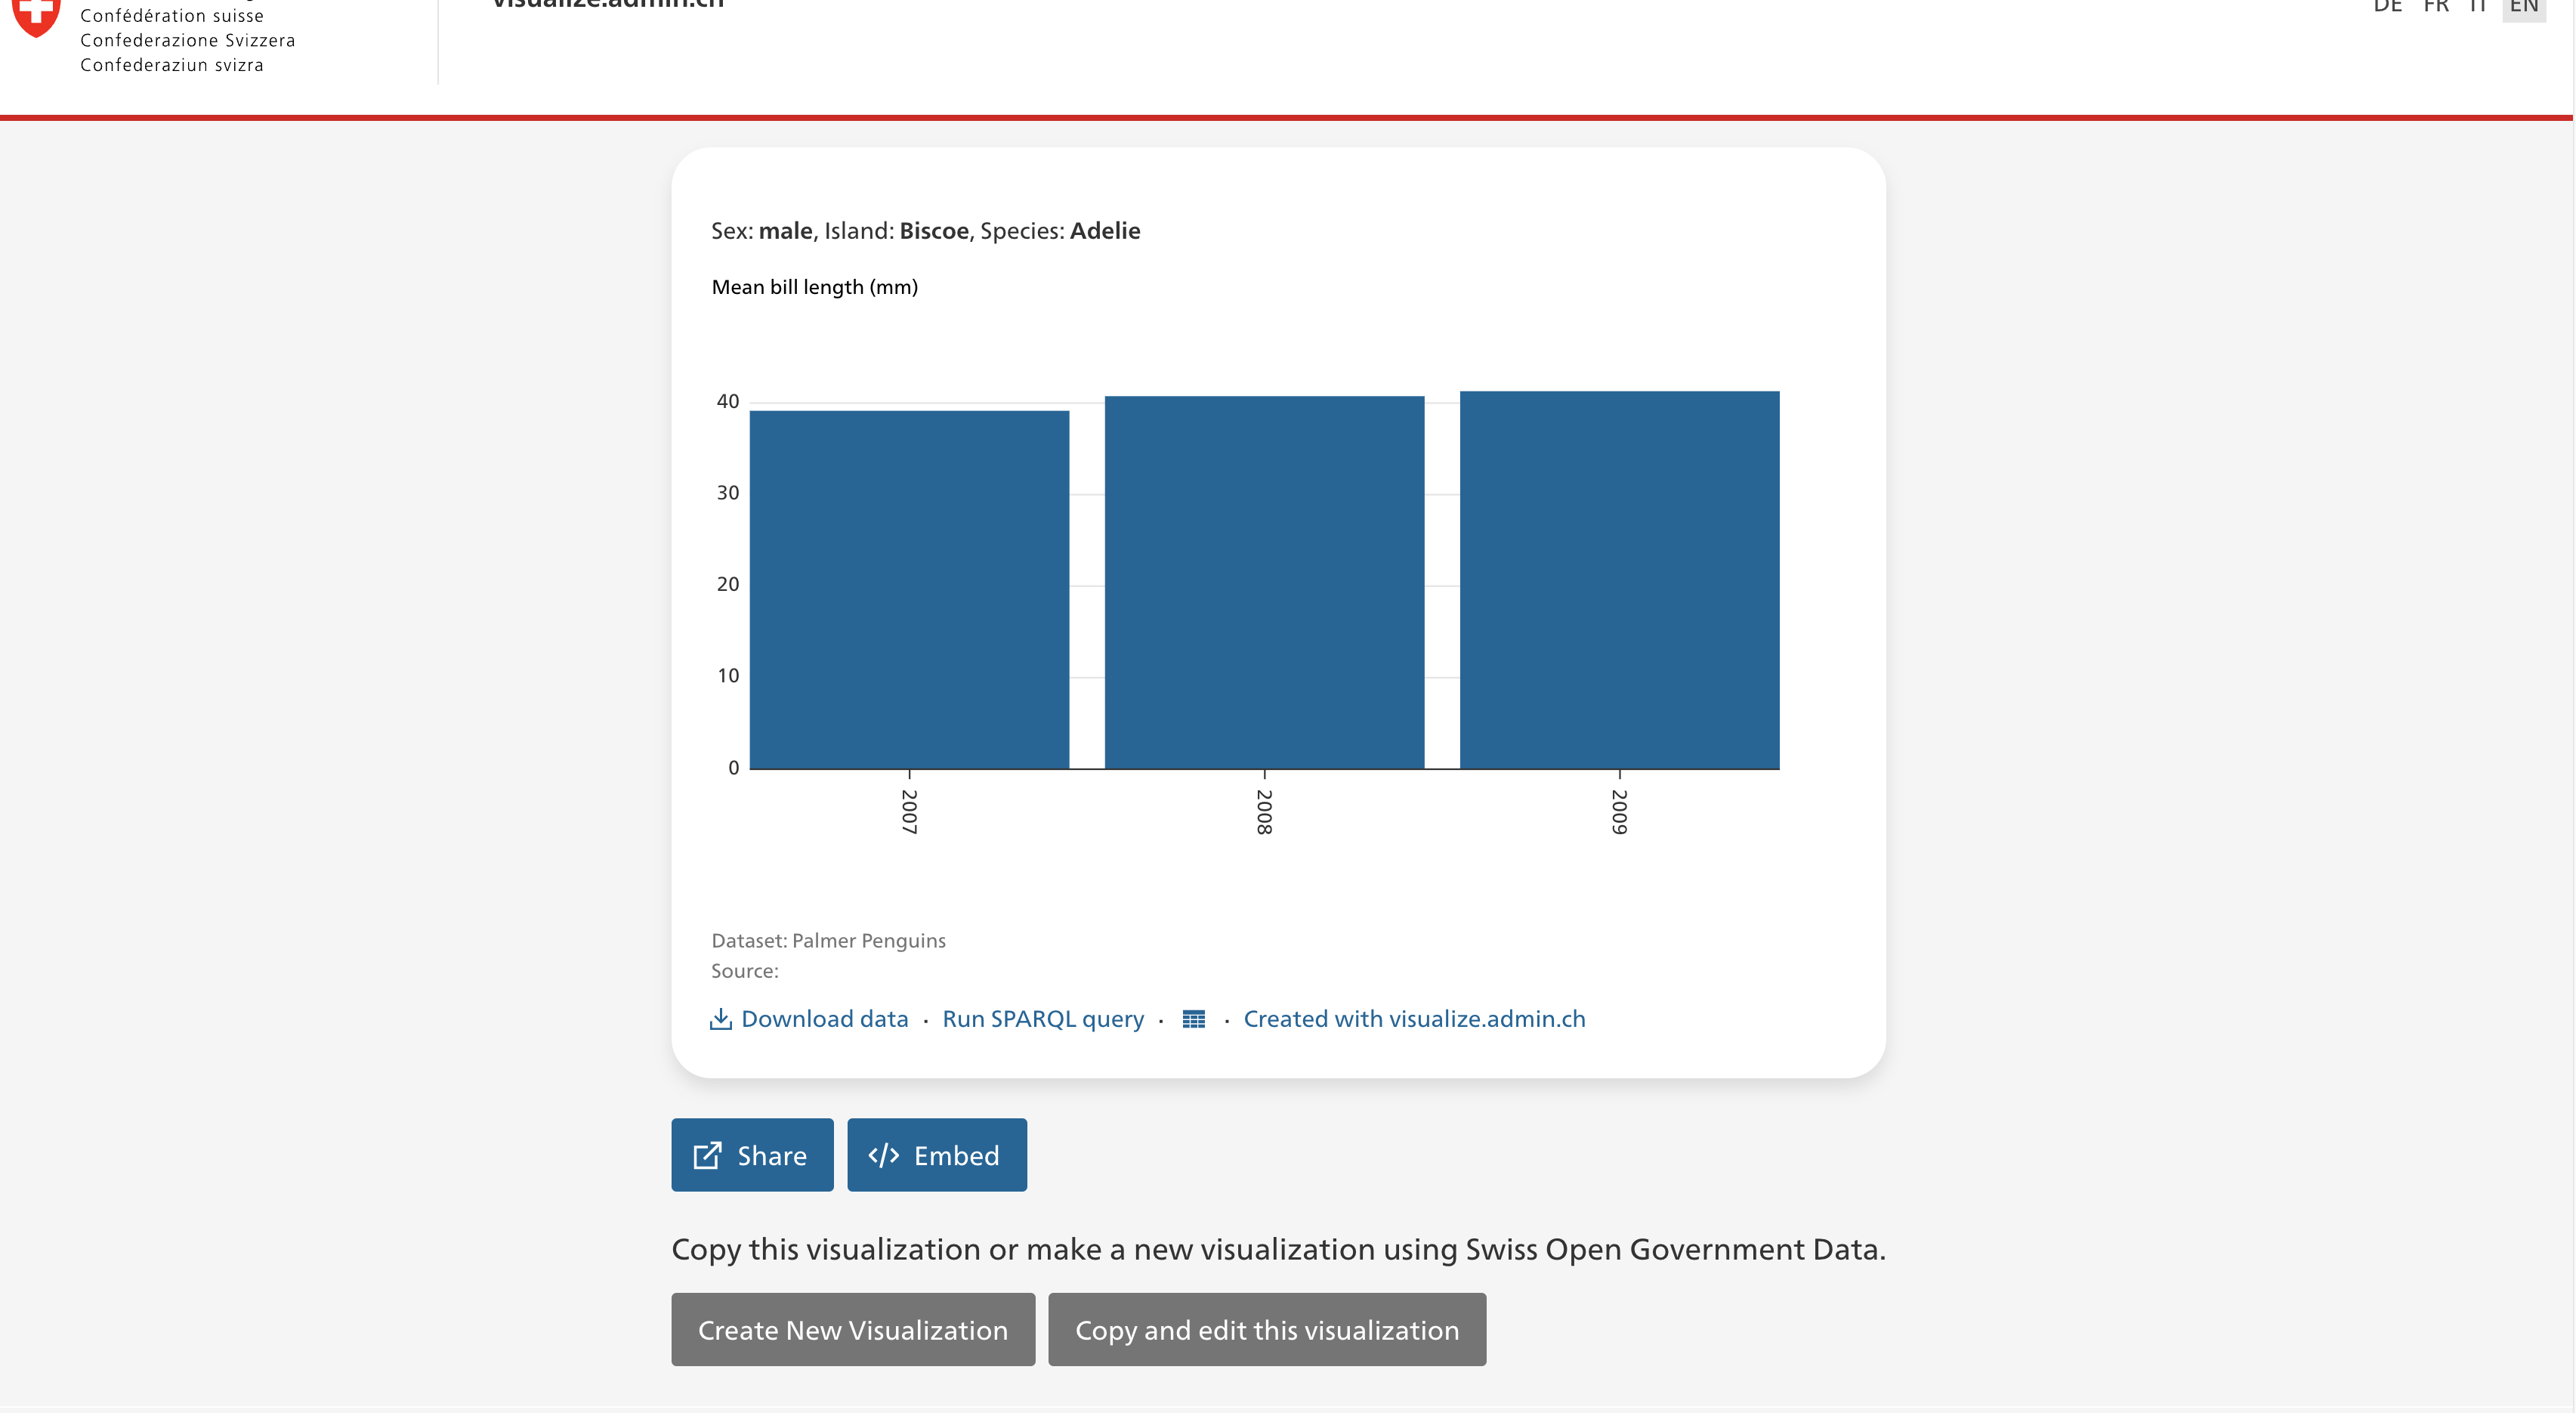Click the 2007 bar in the chart
This screenshot has height=1413, width=2576.
pos(909,590)
